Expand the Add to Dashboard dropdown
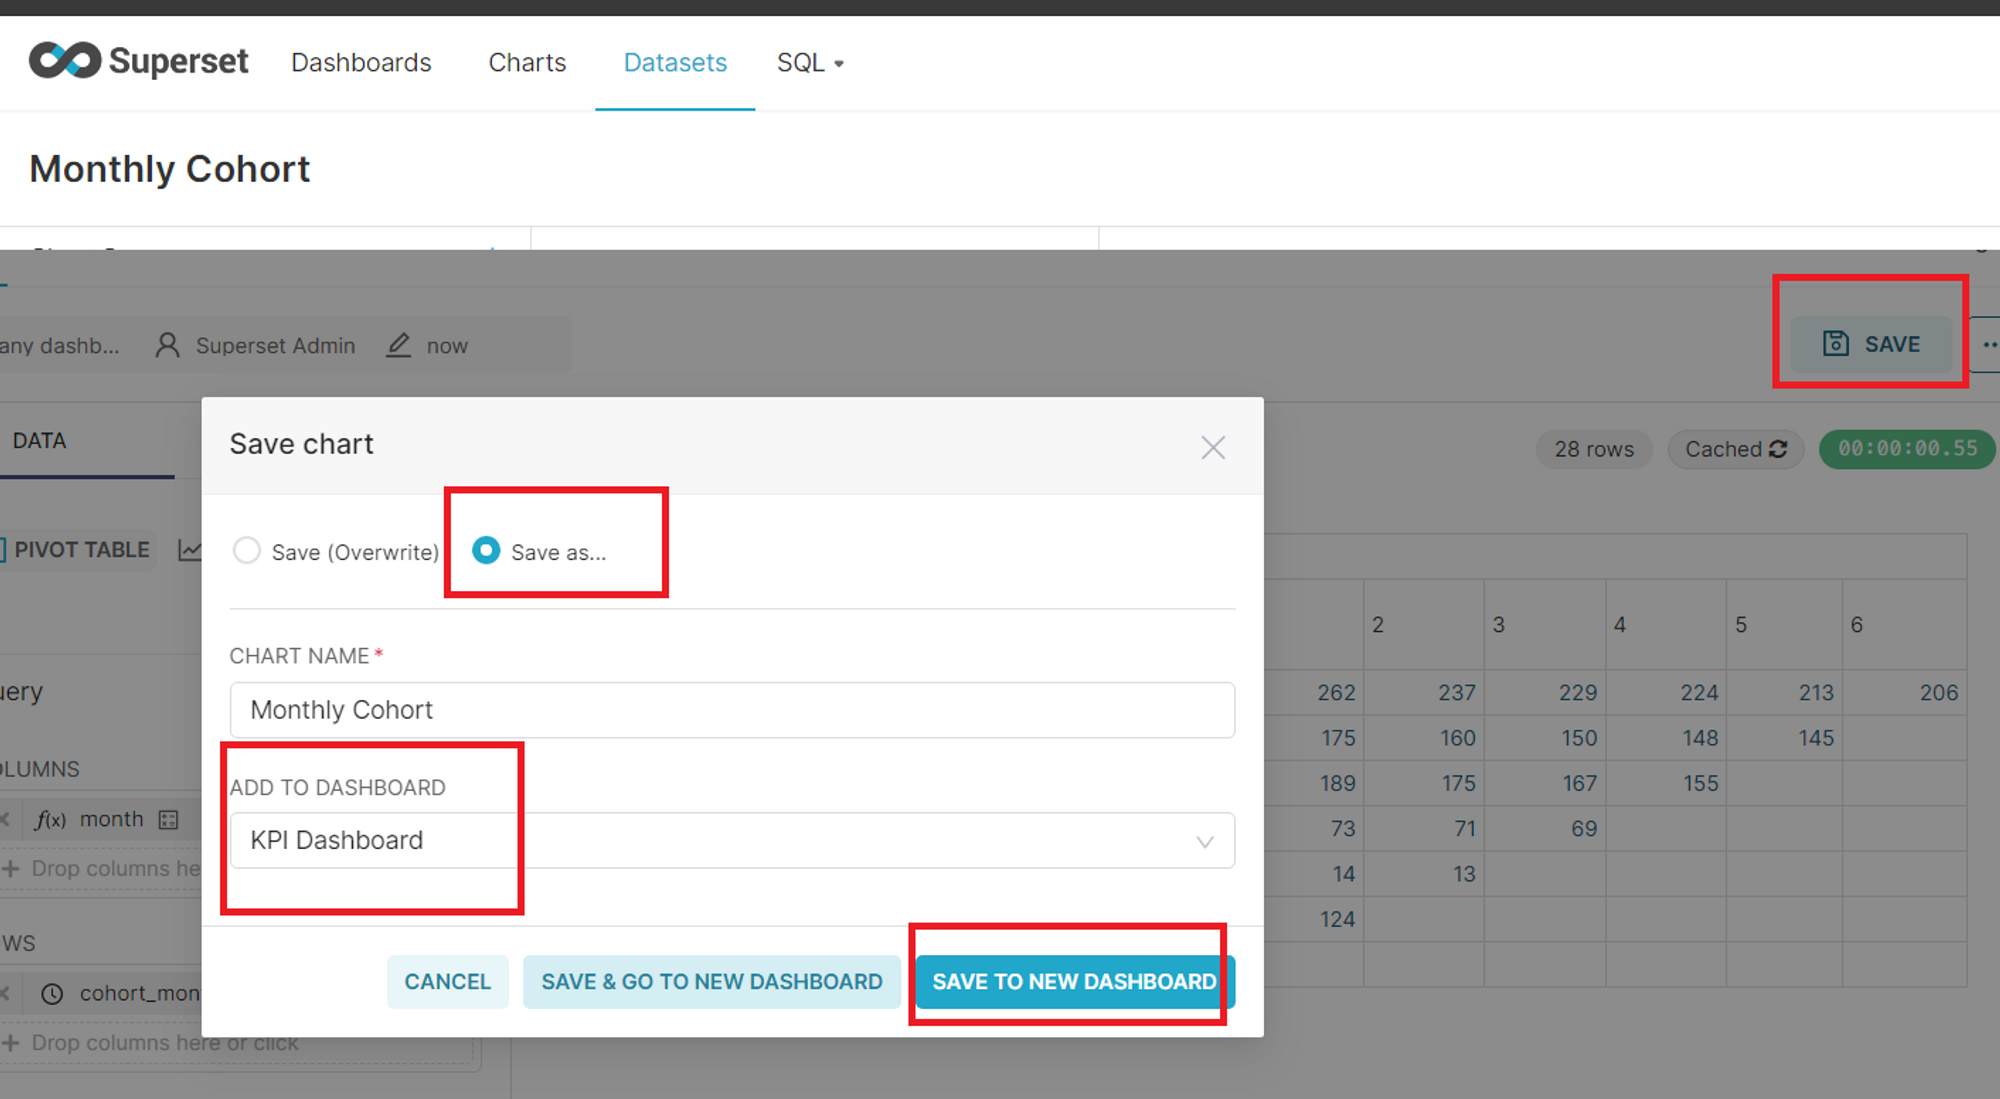Image resolution: width=2000 pixels, height=1099 pixels. tap(1204, 841)
